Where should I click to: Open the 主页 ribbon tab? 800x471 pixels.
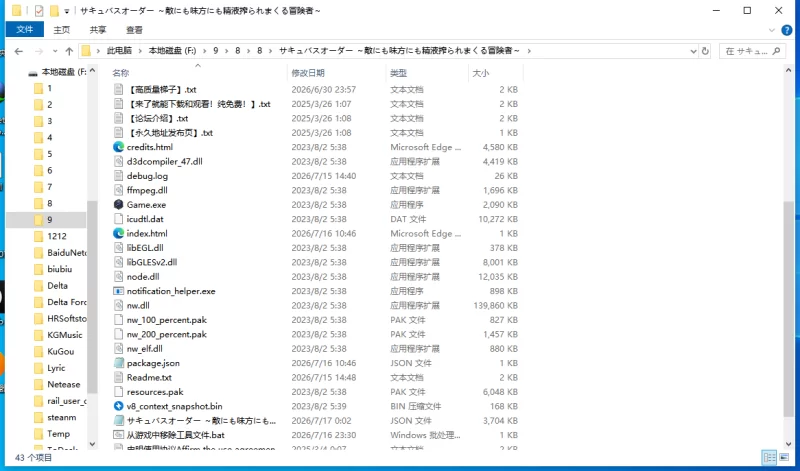(x=62, y=30)
